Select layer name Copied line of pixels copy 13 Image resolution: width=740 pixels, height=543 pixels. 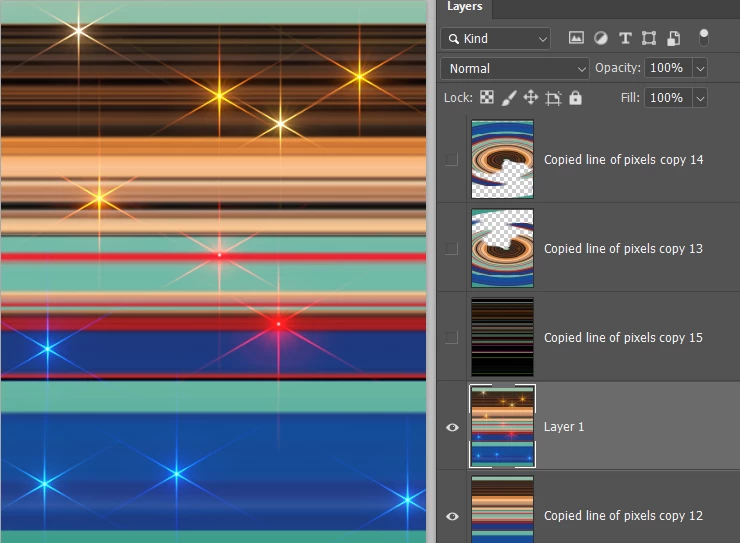coord(623,248)
